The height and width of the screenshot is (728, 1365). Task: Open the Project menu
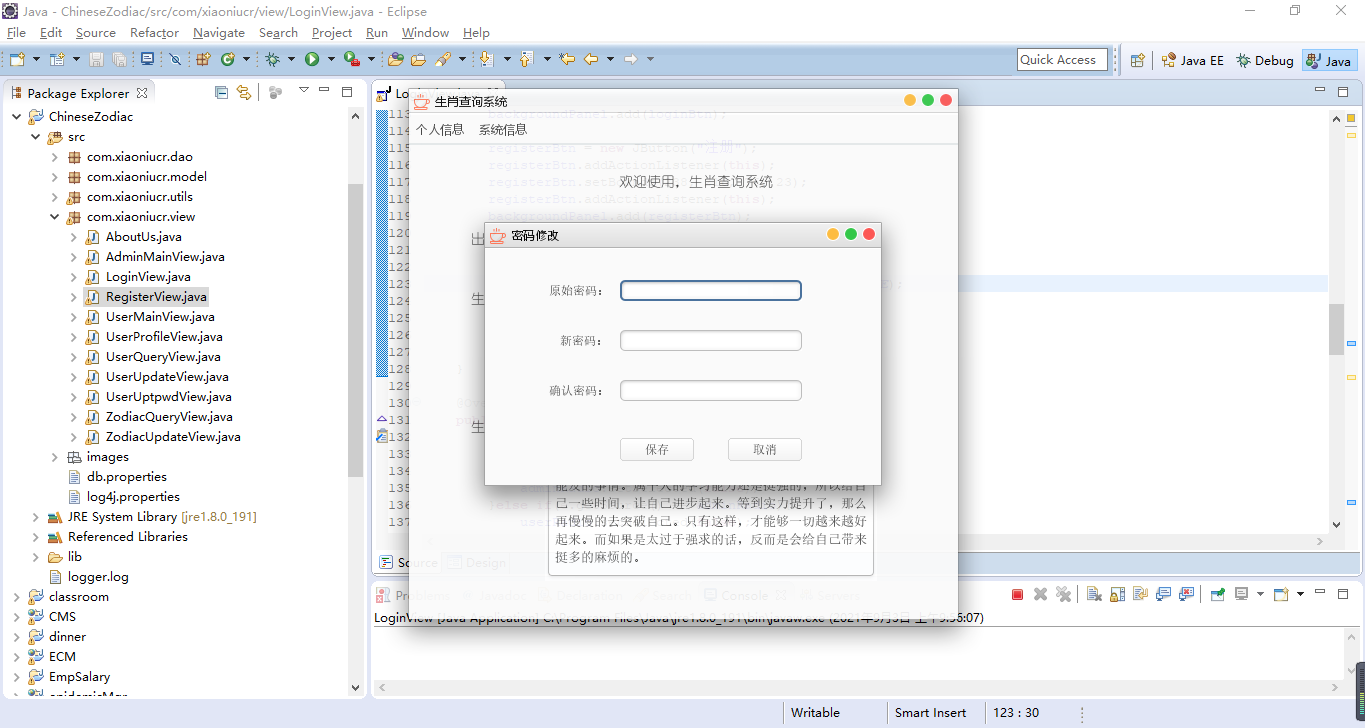click(332, 33)
